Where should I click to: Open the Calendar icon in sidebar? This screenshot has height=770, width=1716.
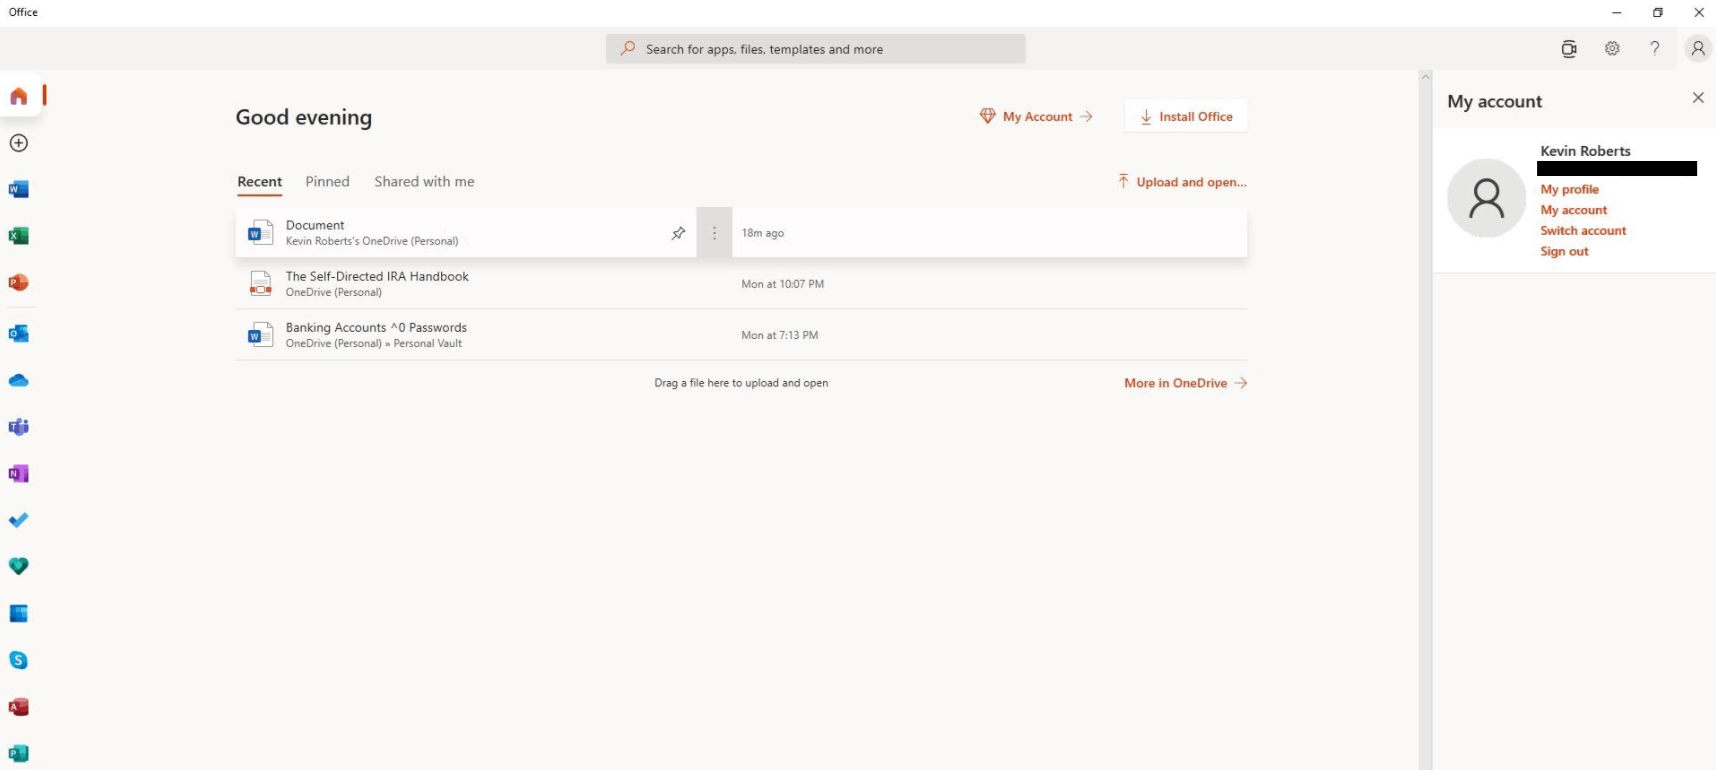point(19,613)
